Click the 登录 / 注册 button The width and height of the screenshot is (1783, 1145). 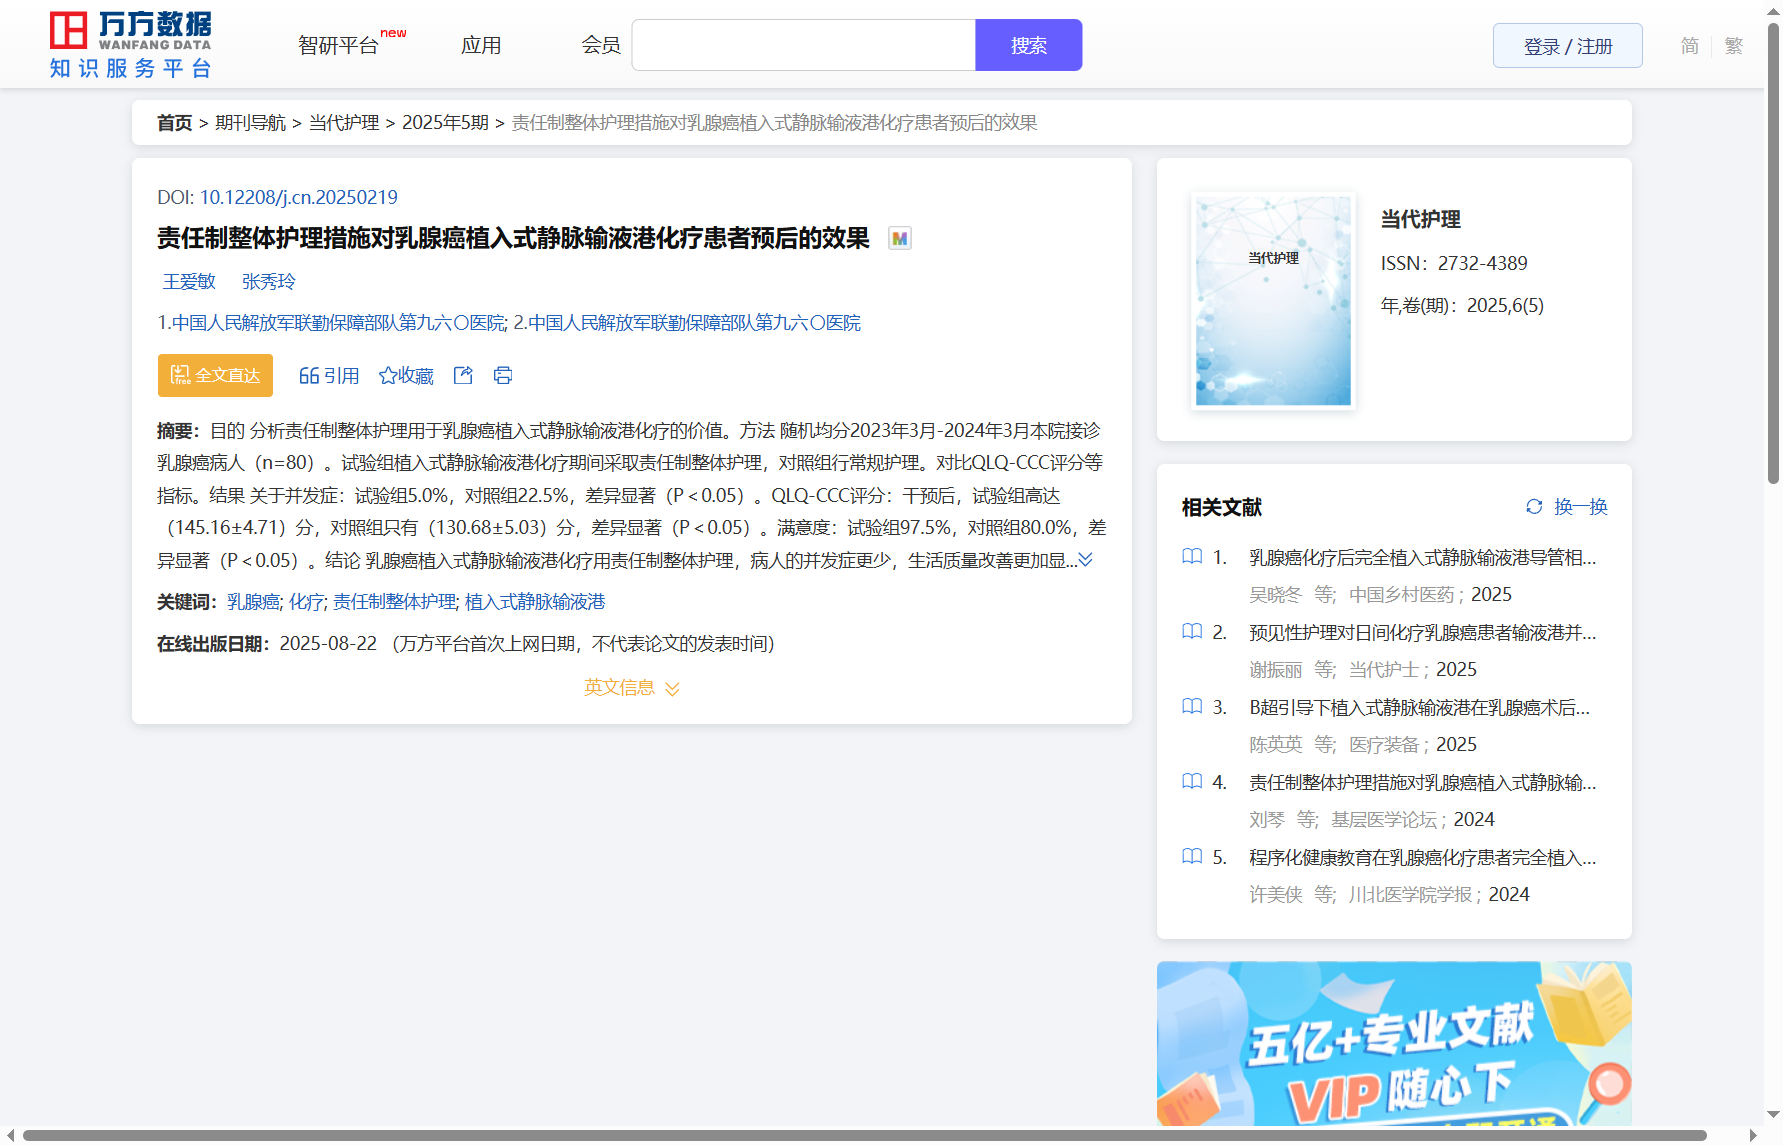tap(1567, 46)
